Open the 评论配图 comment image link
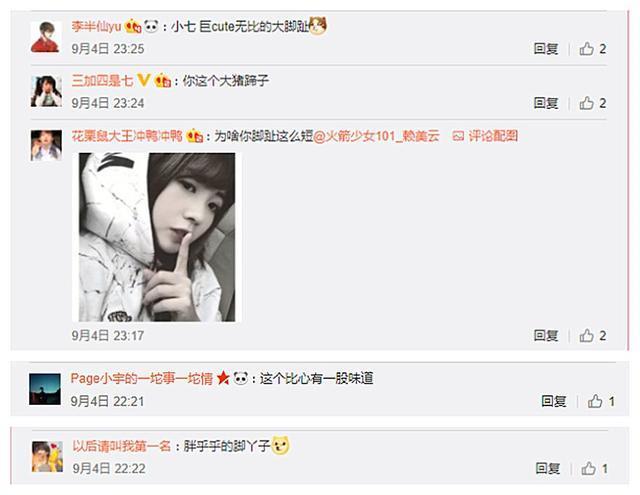The width and height of the screenshot is (640, 495). (x=485, y=136)
